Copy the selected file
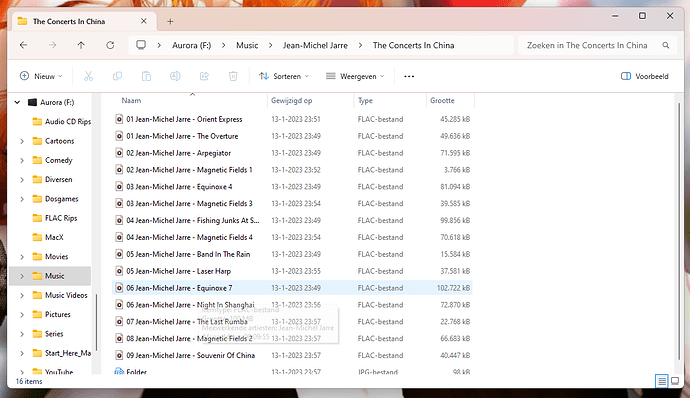Viewport: 690px width, 398px height. (x=117, y=76)
